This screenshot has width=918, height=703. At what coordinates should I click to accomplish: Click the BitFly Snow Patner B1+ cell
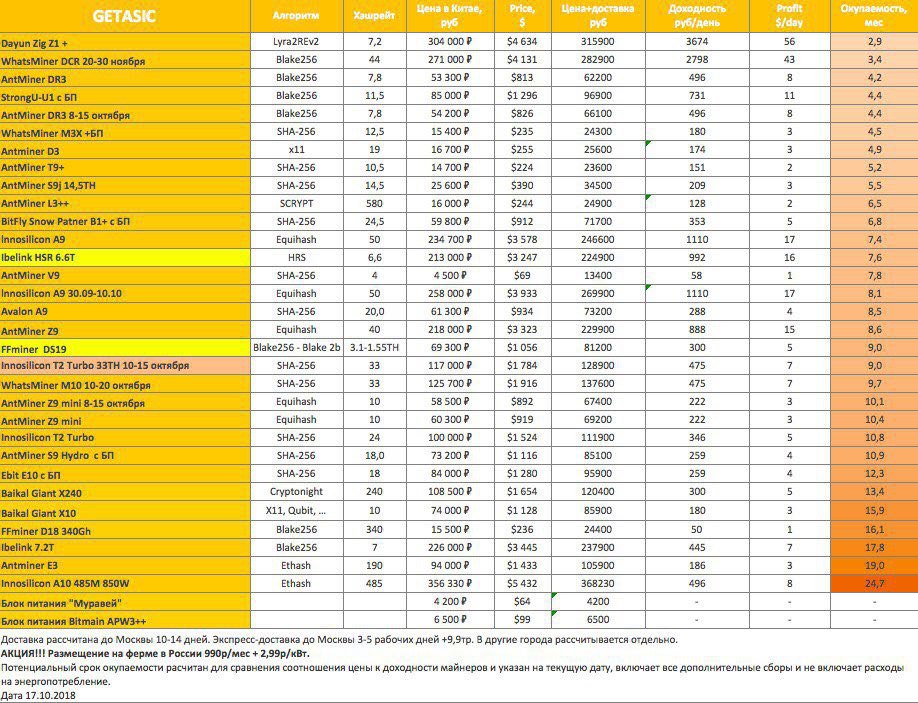(x=125, y=222)
